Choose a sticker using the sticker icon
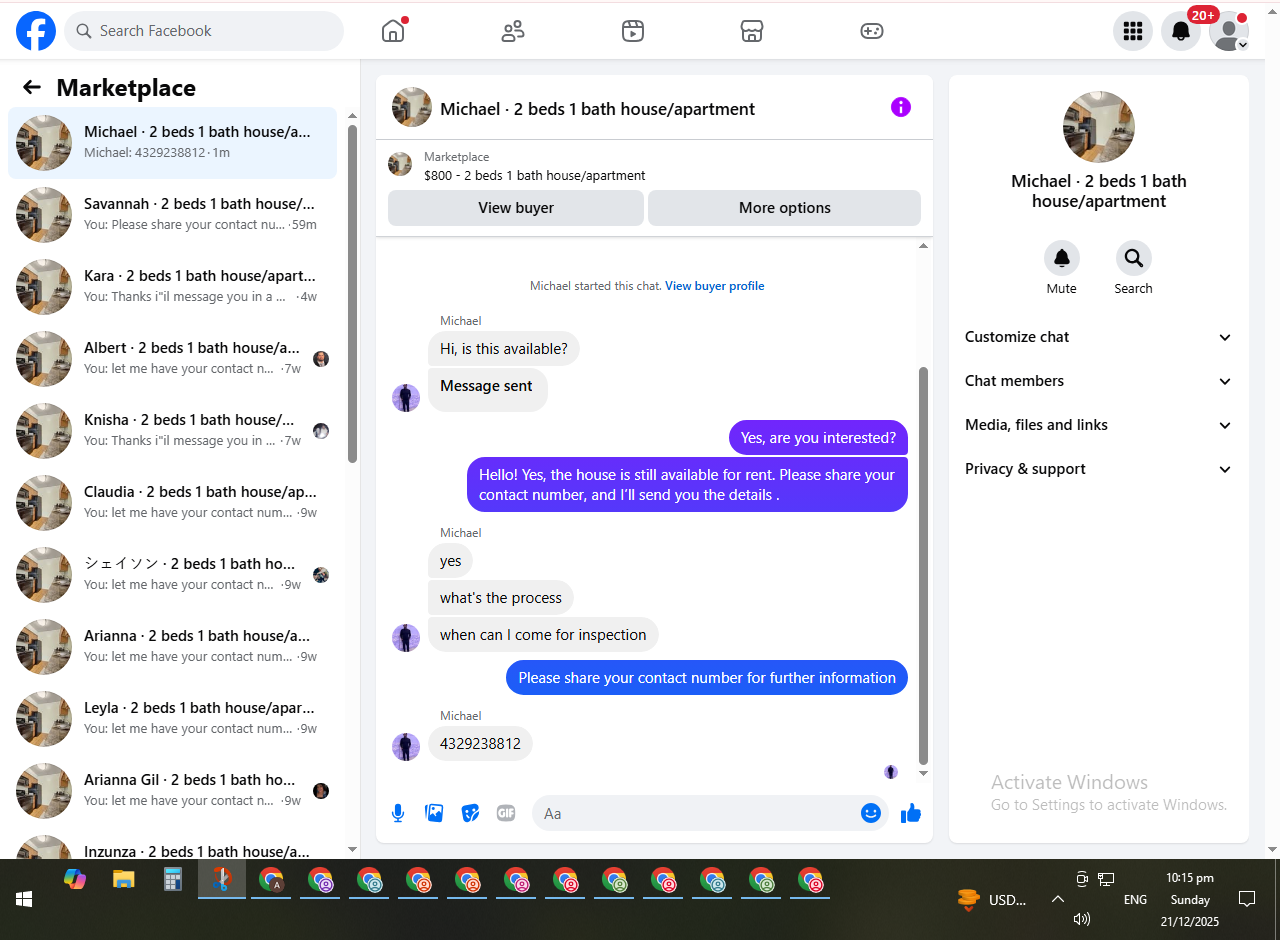 470,813
